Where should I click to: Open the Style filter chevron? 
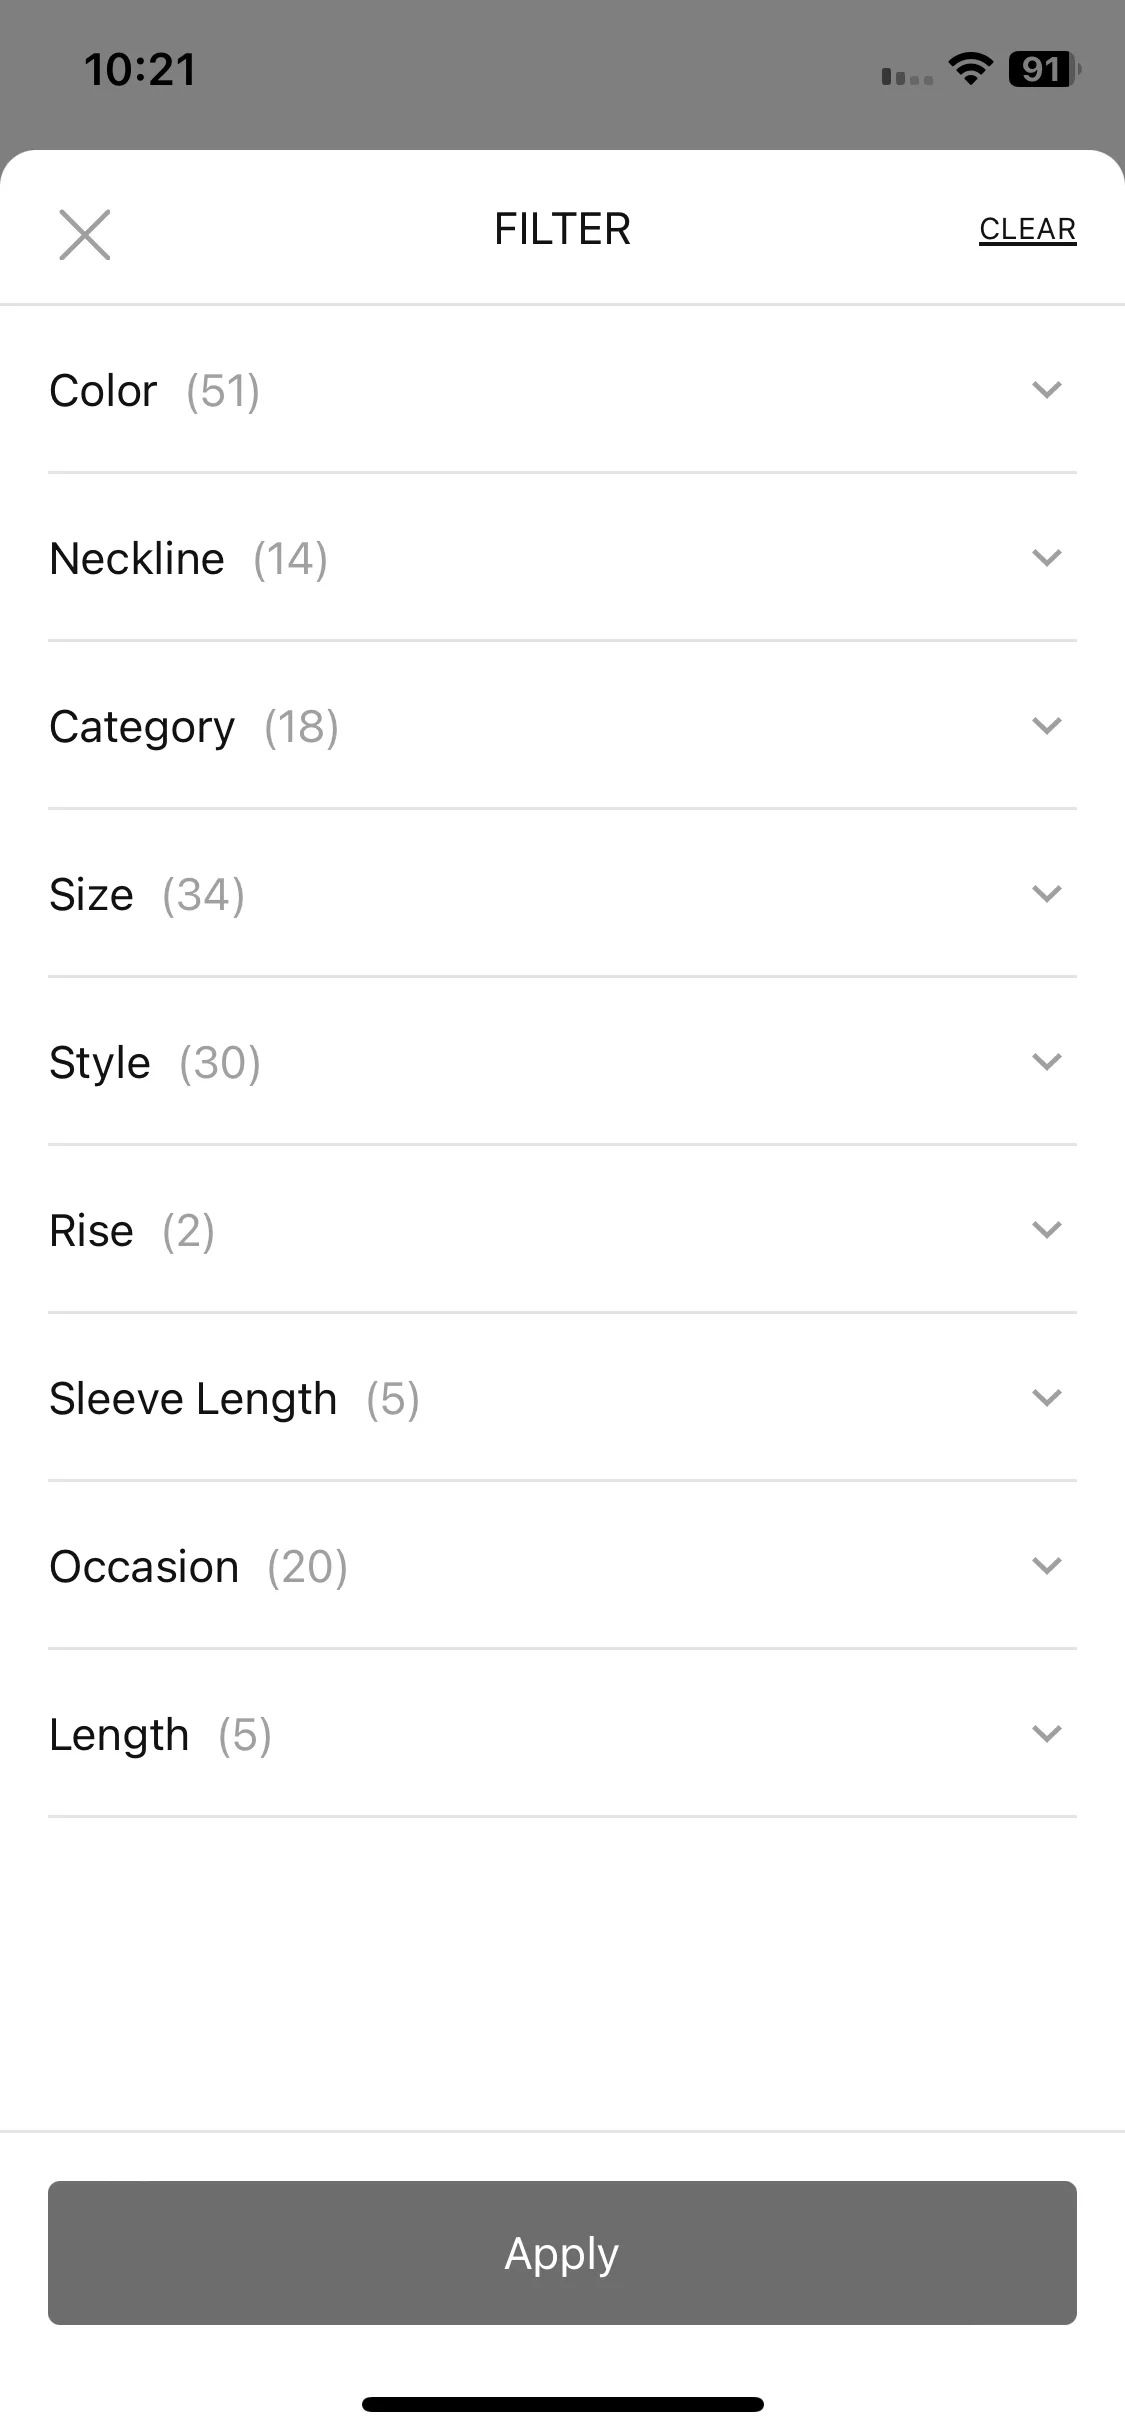point(1046,1062)
